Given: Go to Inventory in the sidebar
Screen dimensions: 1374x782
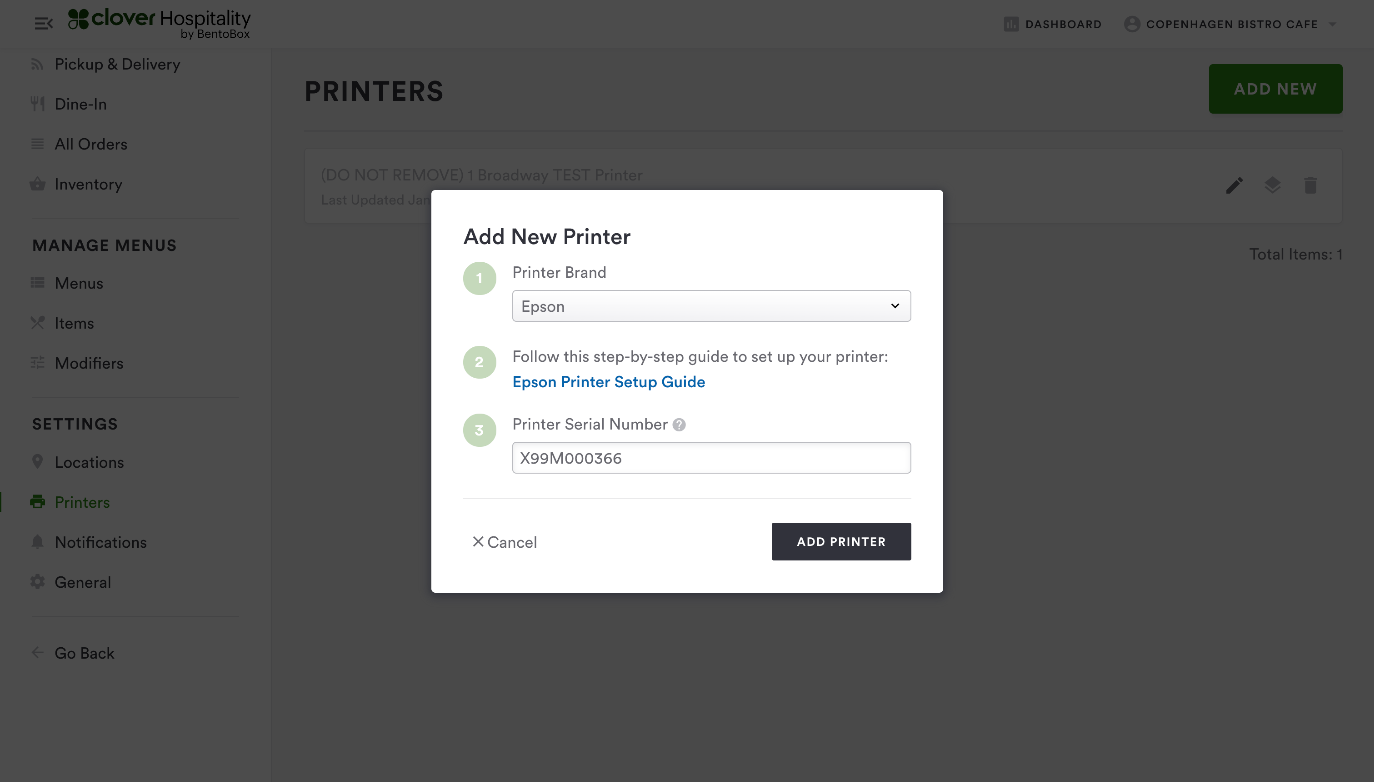Looking at the screenshot, I should [88, 184].
